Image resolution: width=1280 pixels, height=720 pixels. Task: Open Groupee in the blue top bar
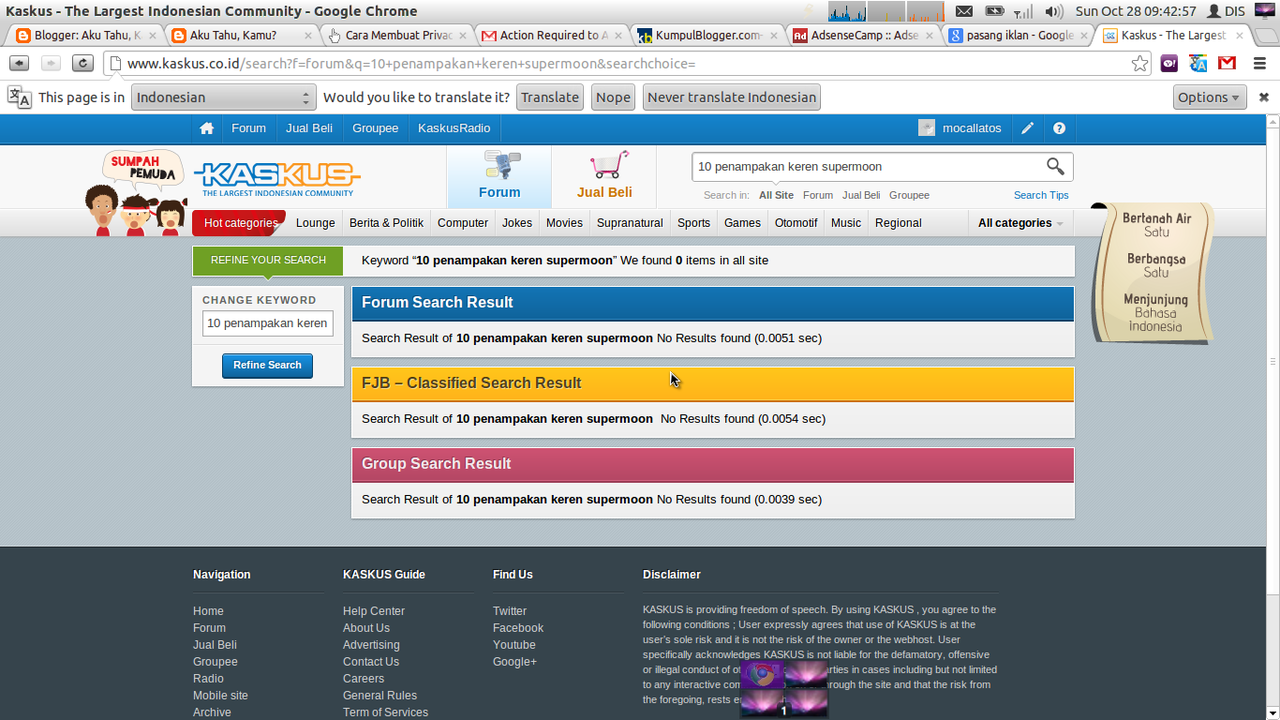tap(375, 128)
